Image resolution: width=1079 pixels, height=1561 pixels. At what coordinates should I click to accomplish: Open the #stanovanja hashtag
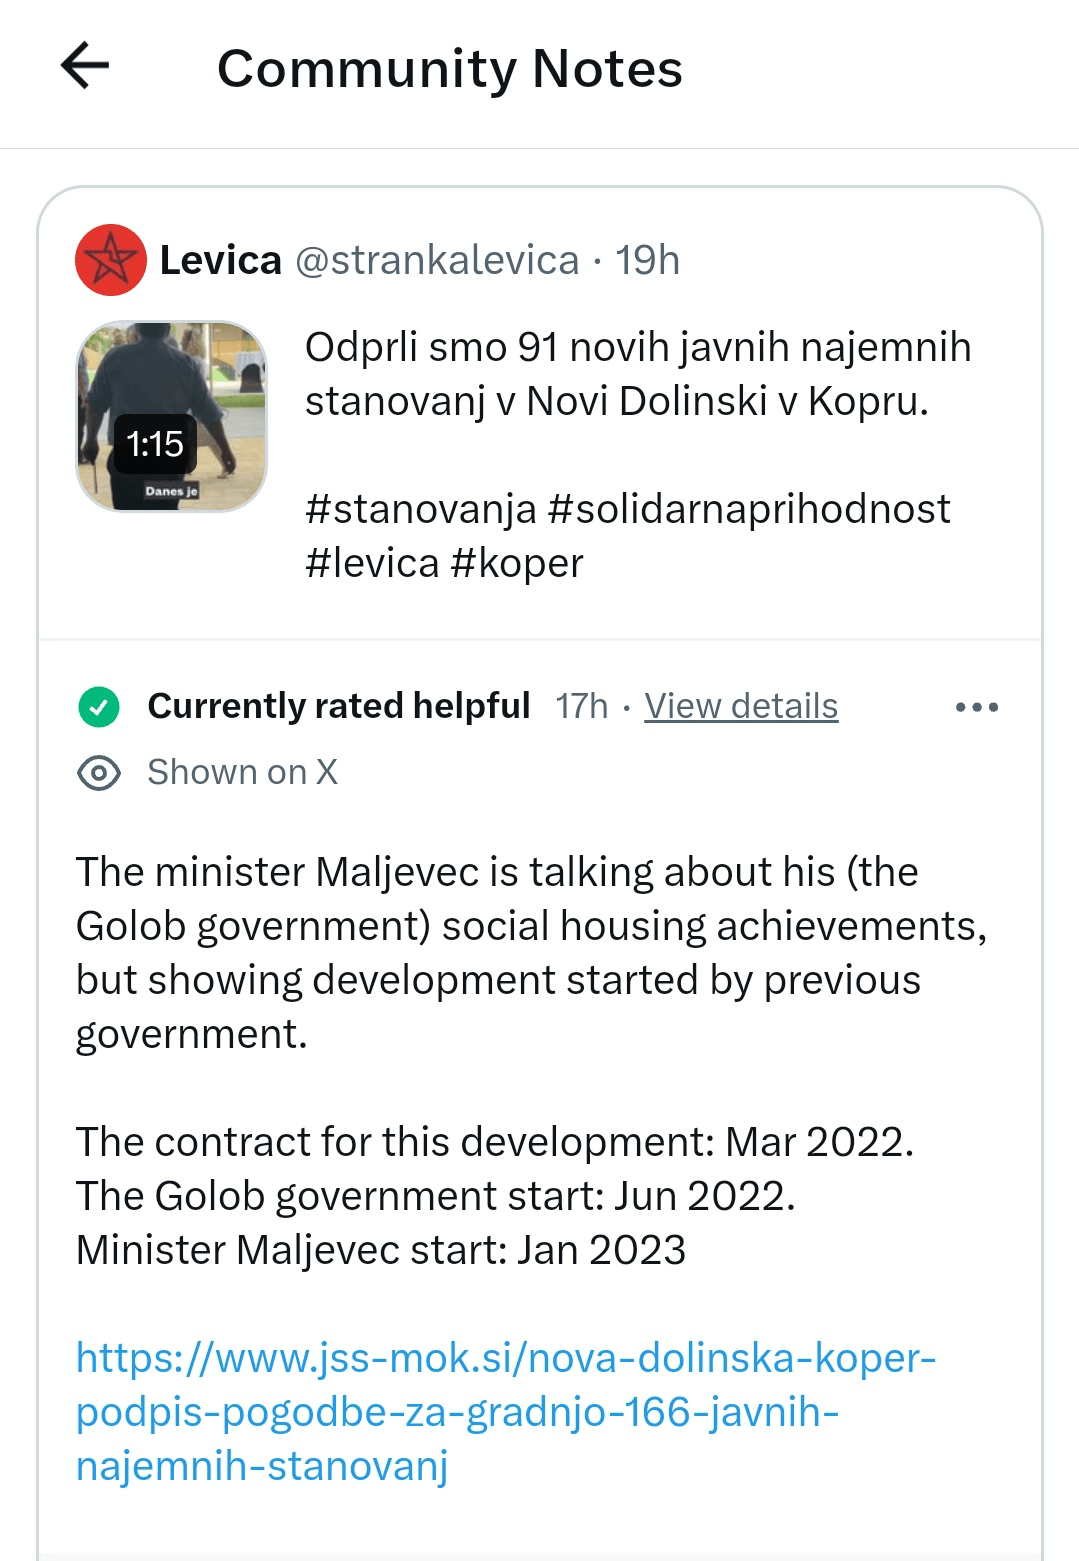421,509
